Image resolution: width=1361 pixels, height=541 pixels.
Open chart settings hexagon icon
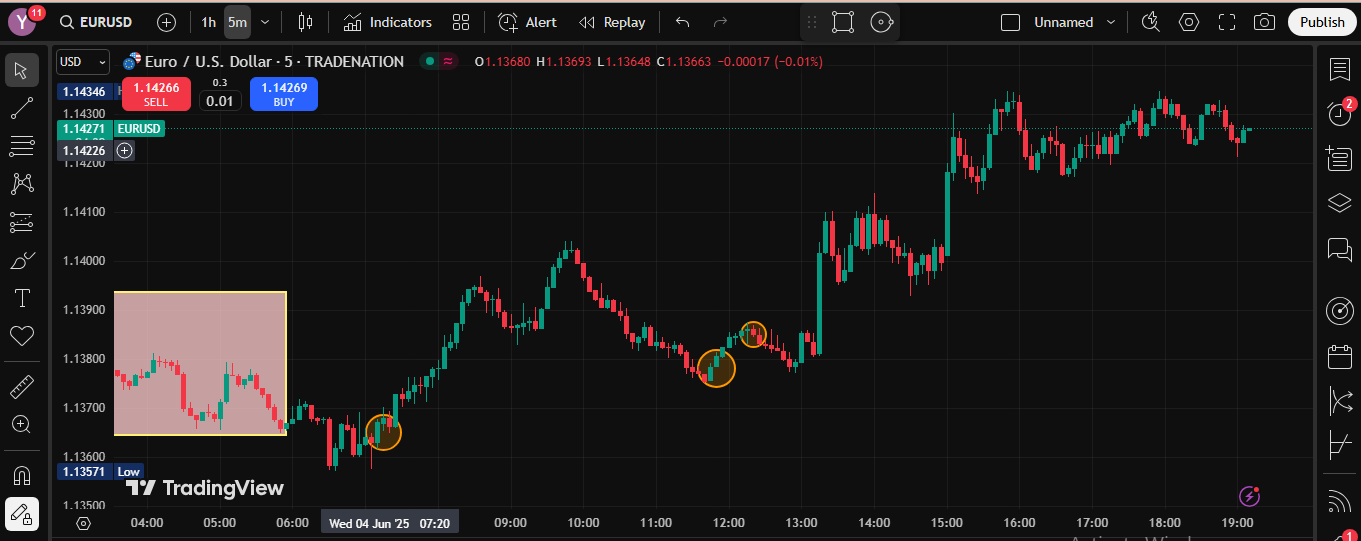click(x=1188, y=22)
